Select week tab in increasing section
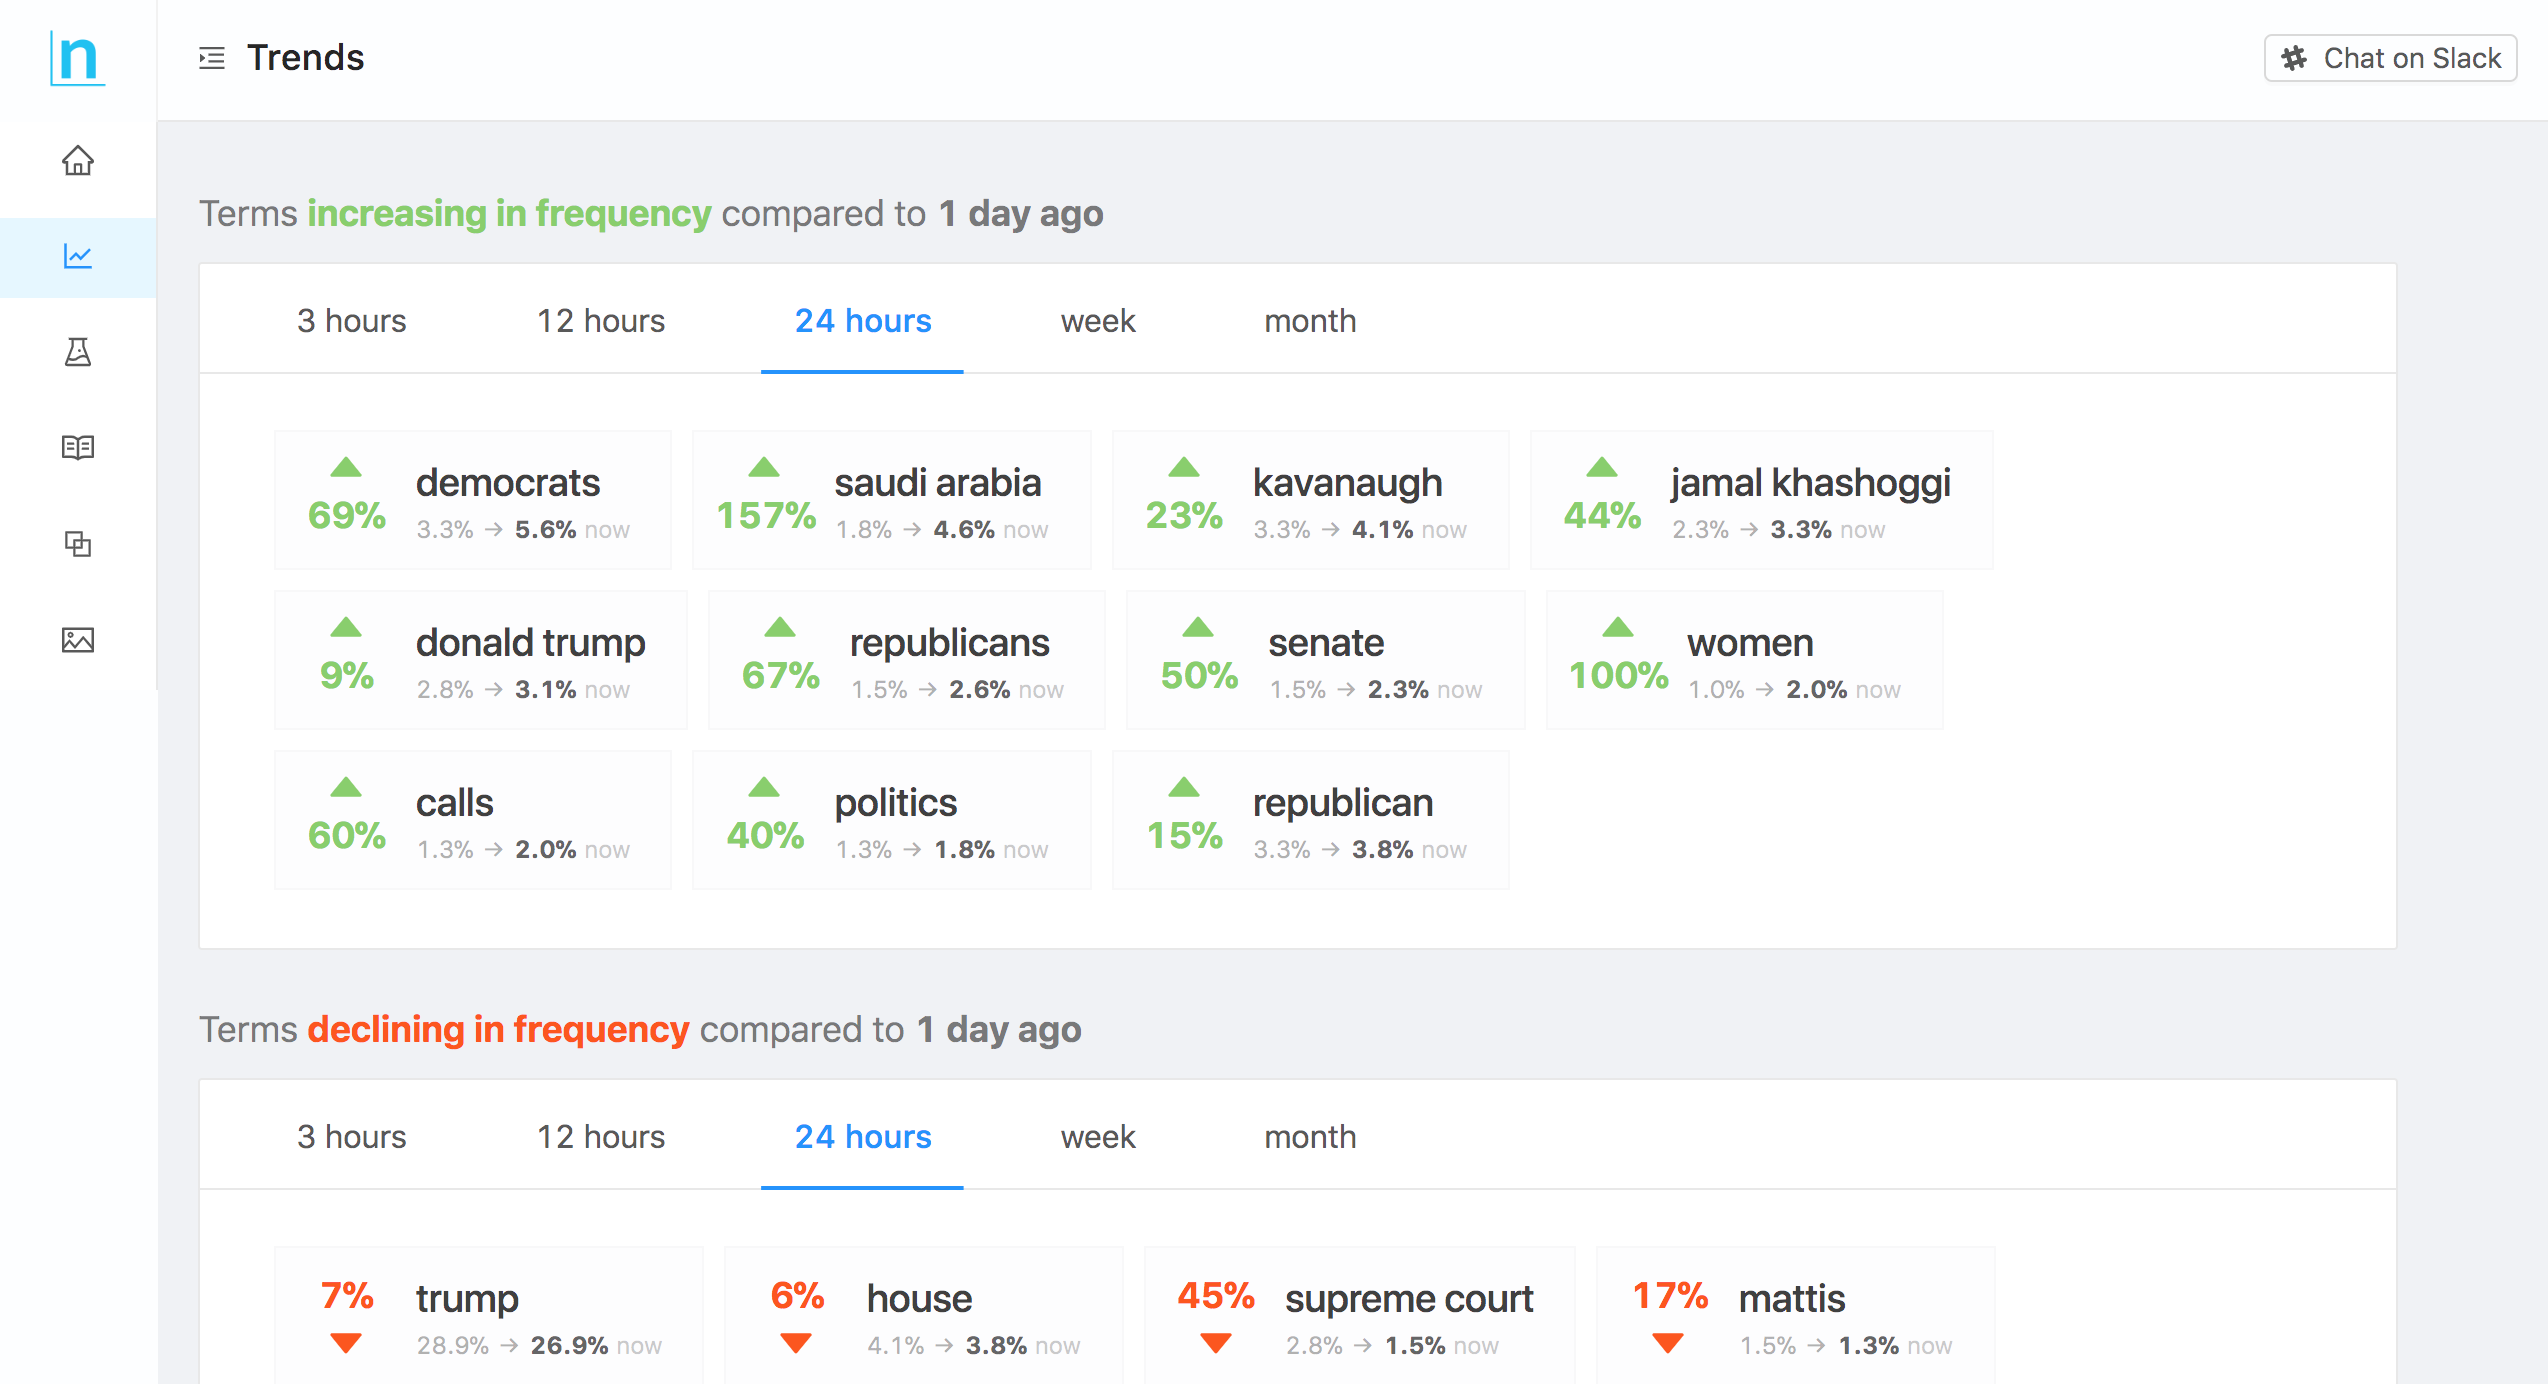 [1098, 321]
